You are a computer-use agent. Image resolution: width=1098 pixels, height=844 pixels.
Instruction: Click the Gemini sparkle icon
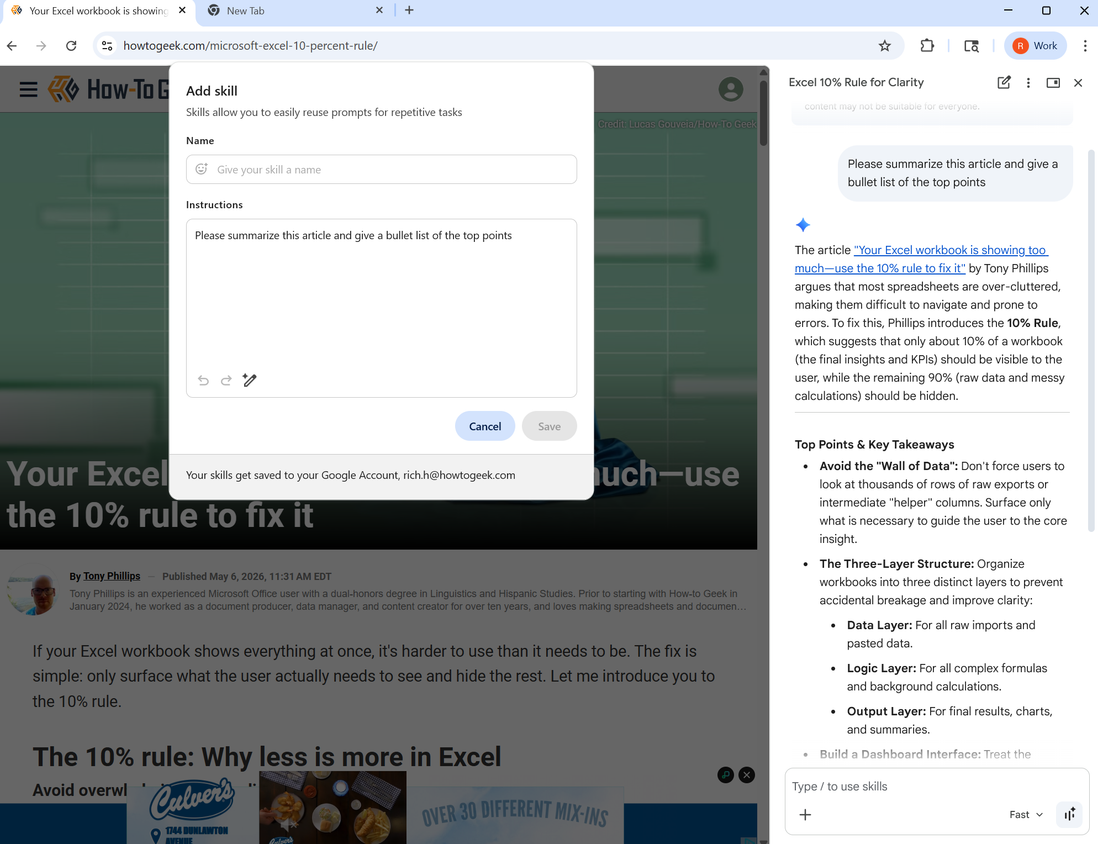point(802,225)
